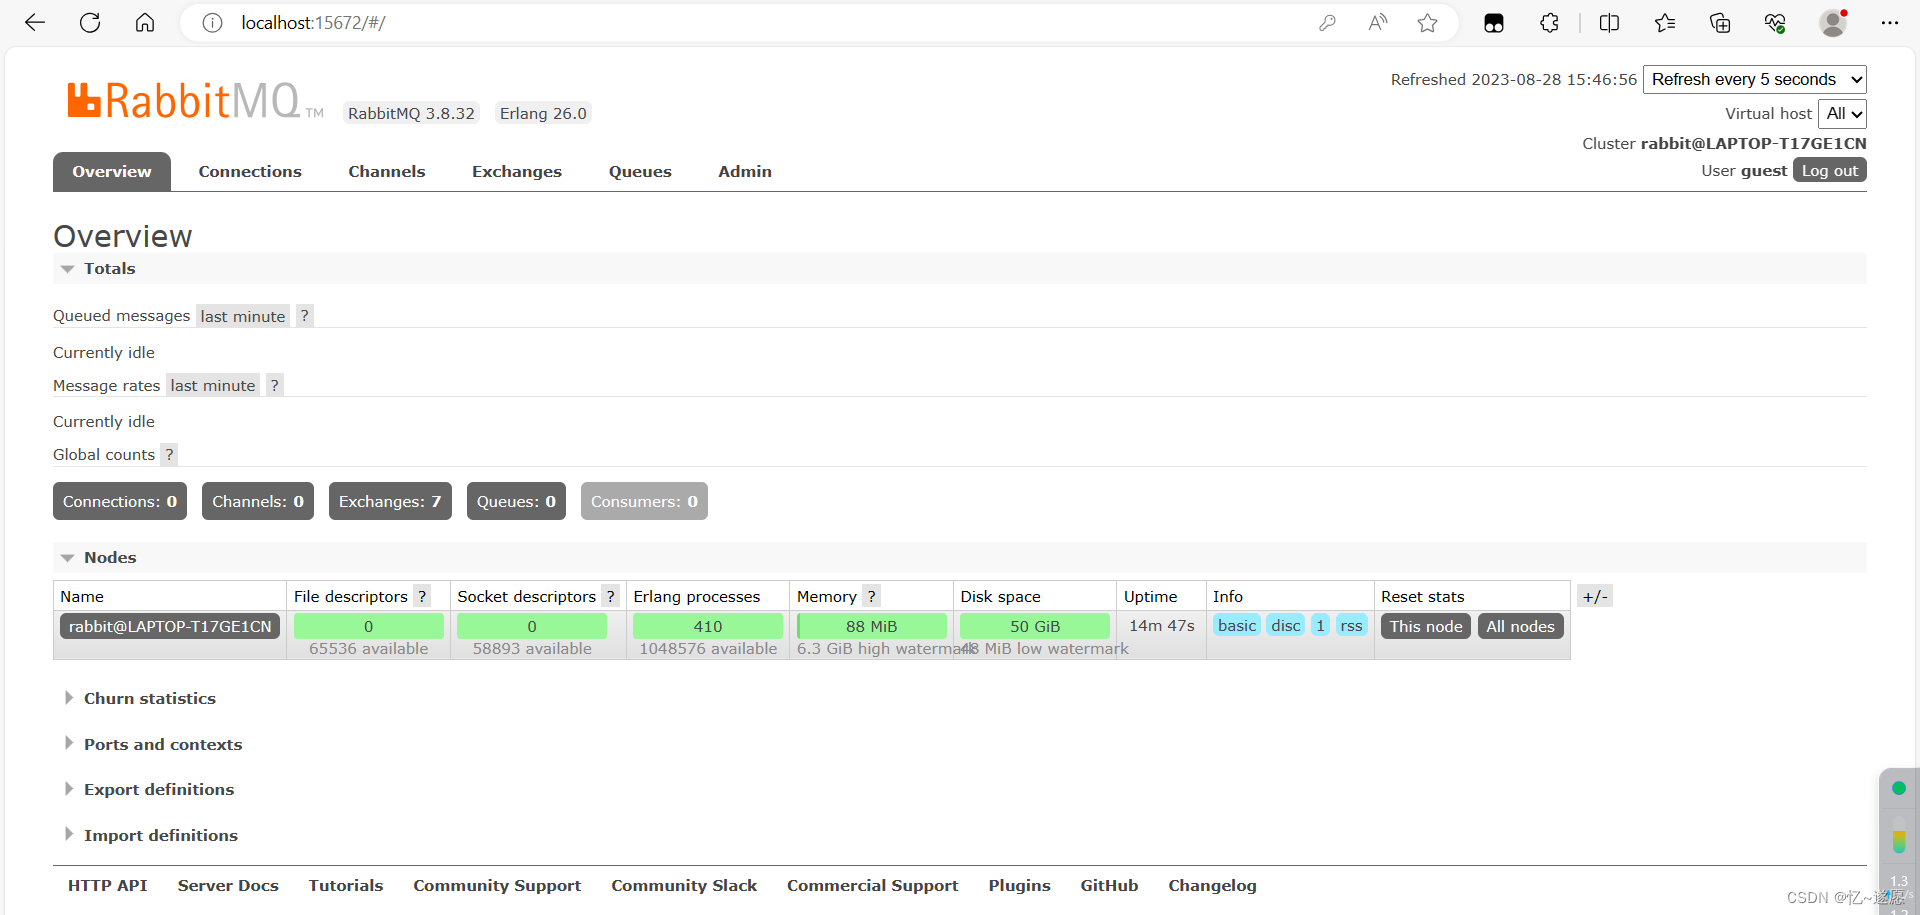Open Changelog footer link
Image resolution: width=1920 pixels, height=915 pixels.
pyautogui.click(x=1212, y=885)
